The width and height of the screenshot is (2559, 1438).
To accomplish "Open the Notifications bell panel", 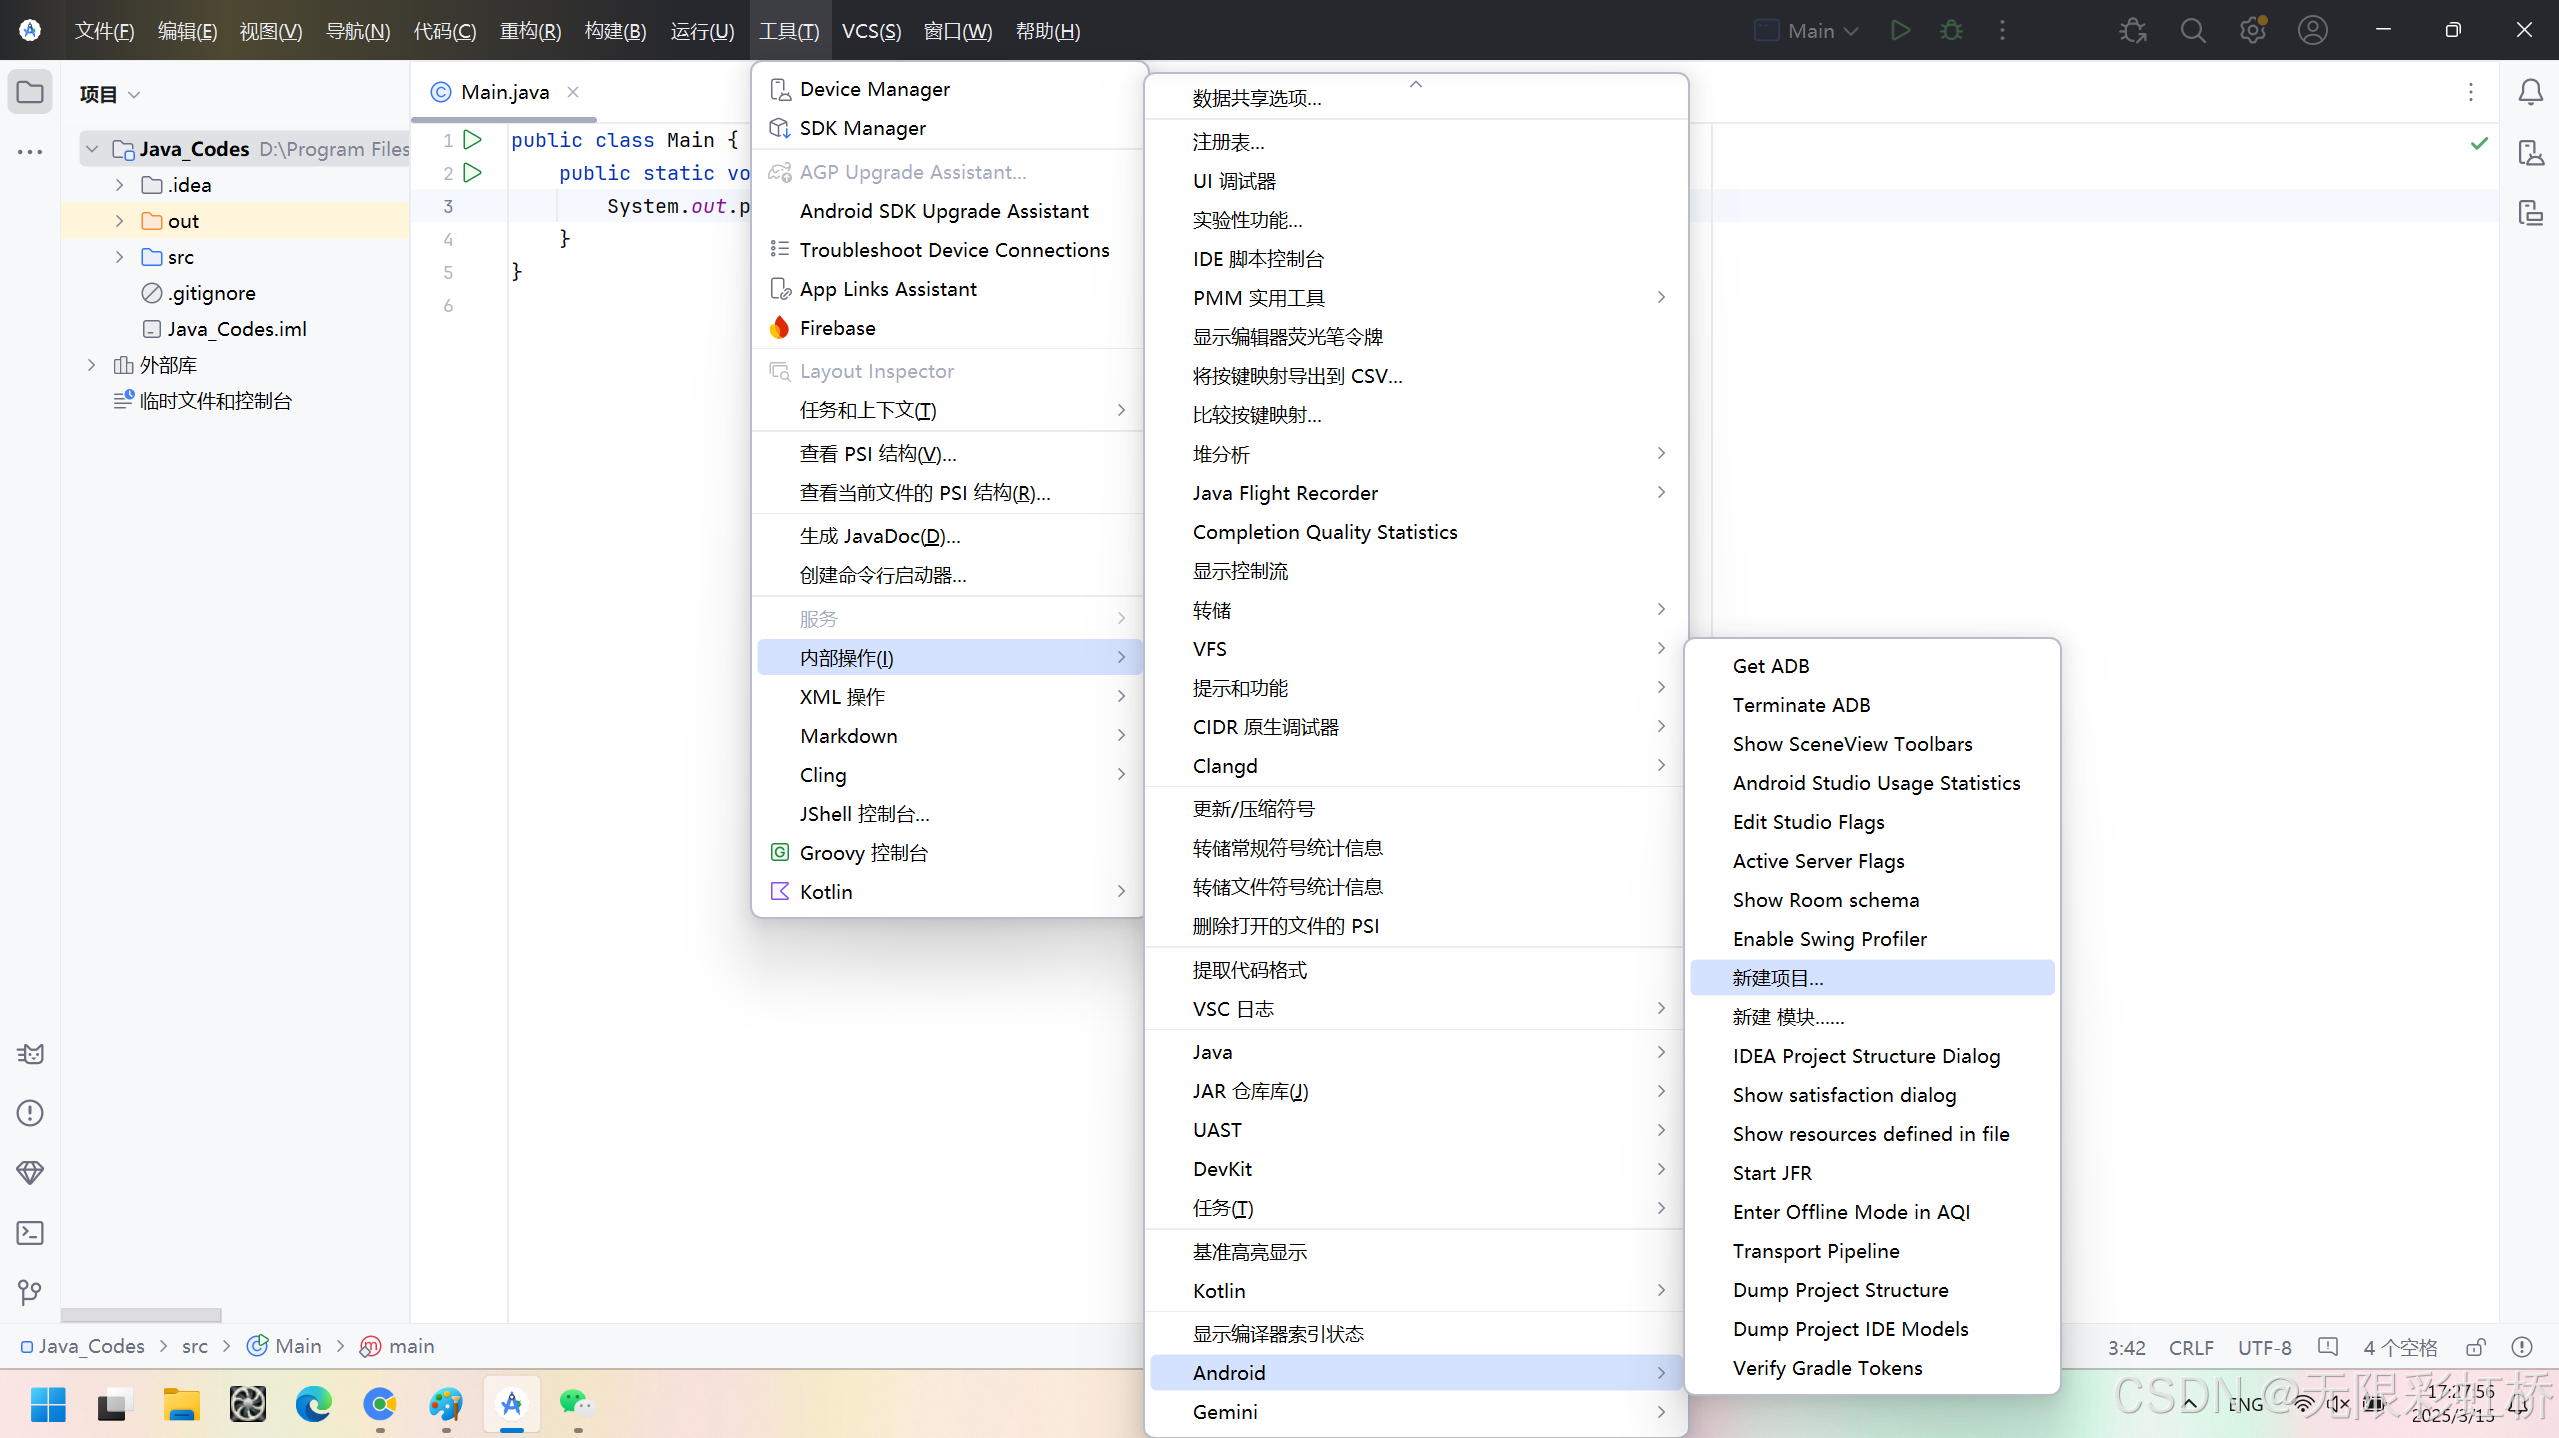I will pyautogui.click(x=2530, y=92).
